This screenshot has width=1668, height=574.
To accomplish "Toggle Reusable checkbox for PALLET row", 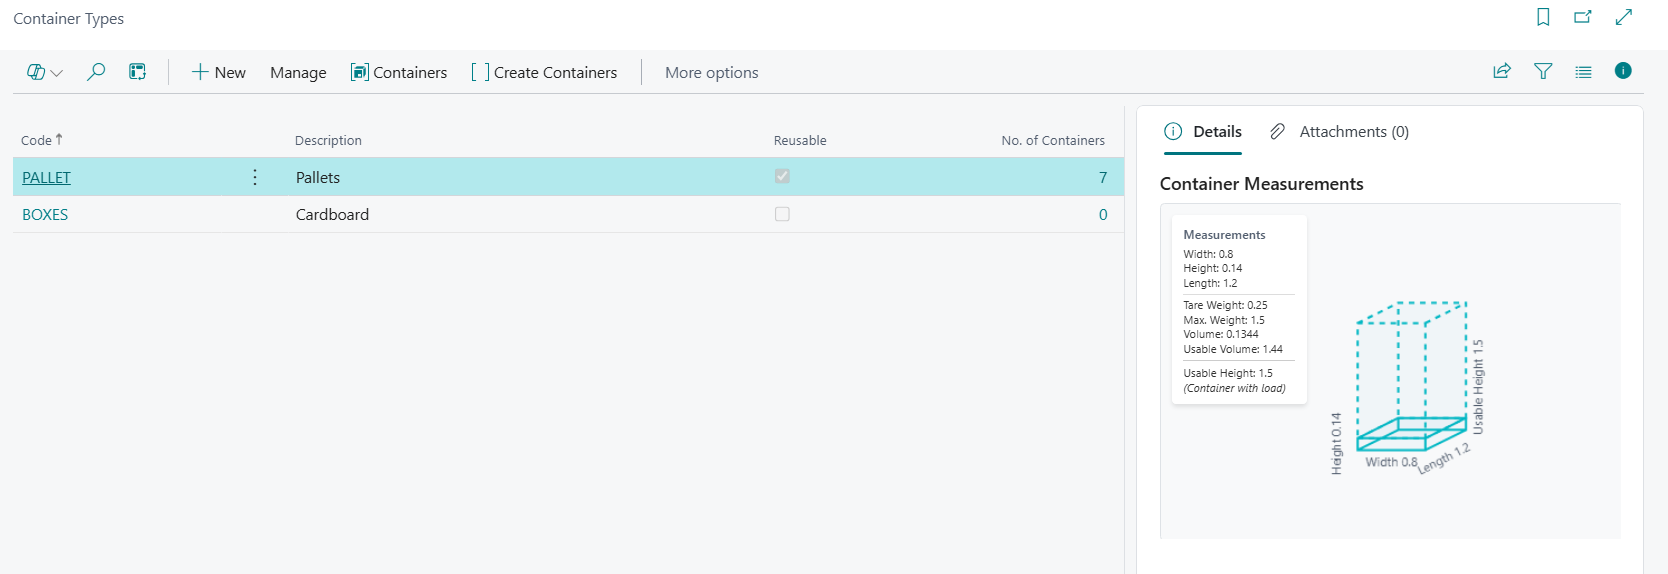I will (x=782, y=177).
